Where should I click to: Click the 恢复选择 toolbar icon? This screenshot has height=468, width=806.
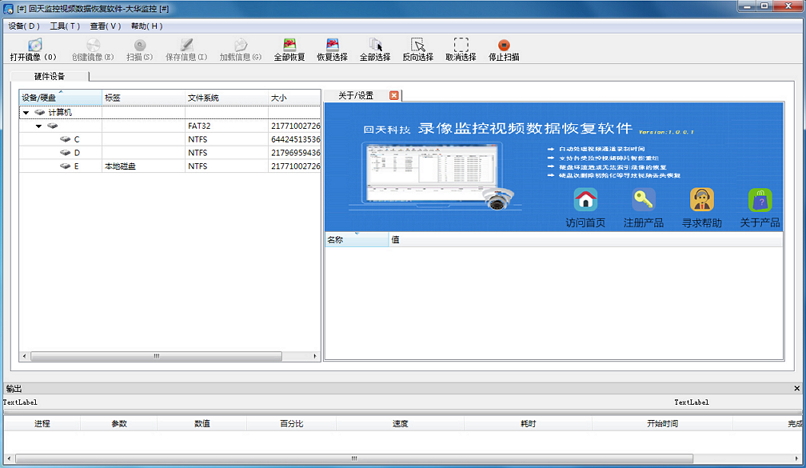[x=332, y=45]
